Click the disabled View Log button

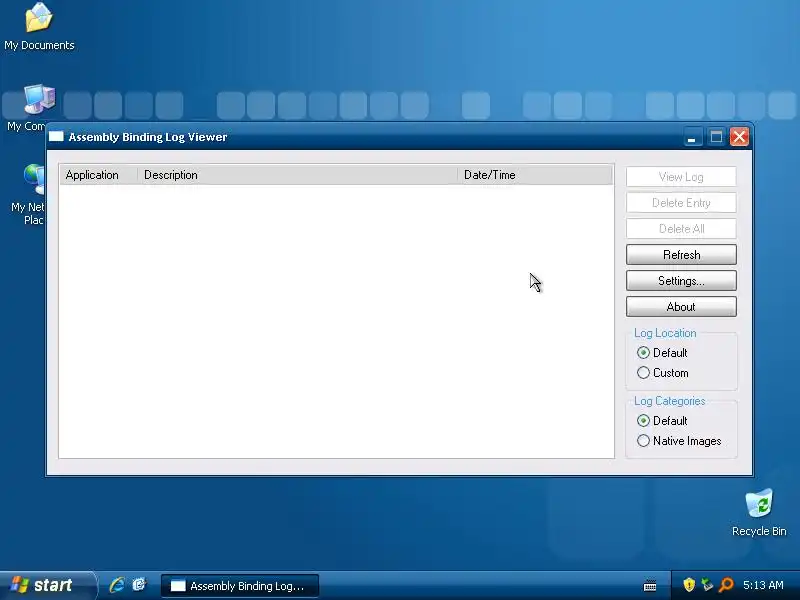click(x=681, y=177)
